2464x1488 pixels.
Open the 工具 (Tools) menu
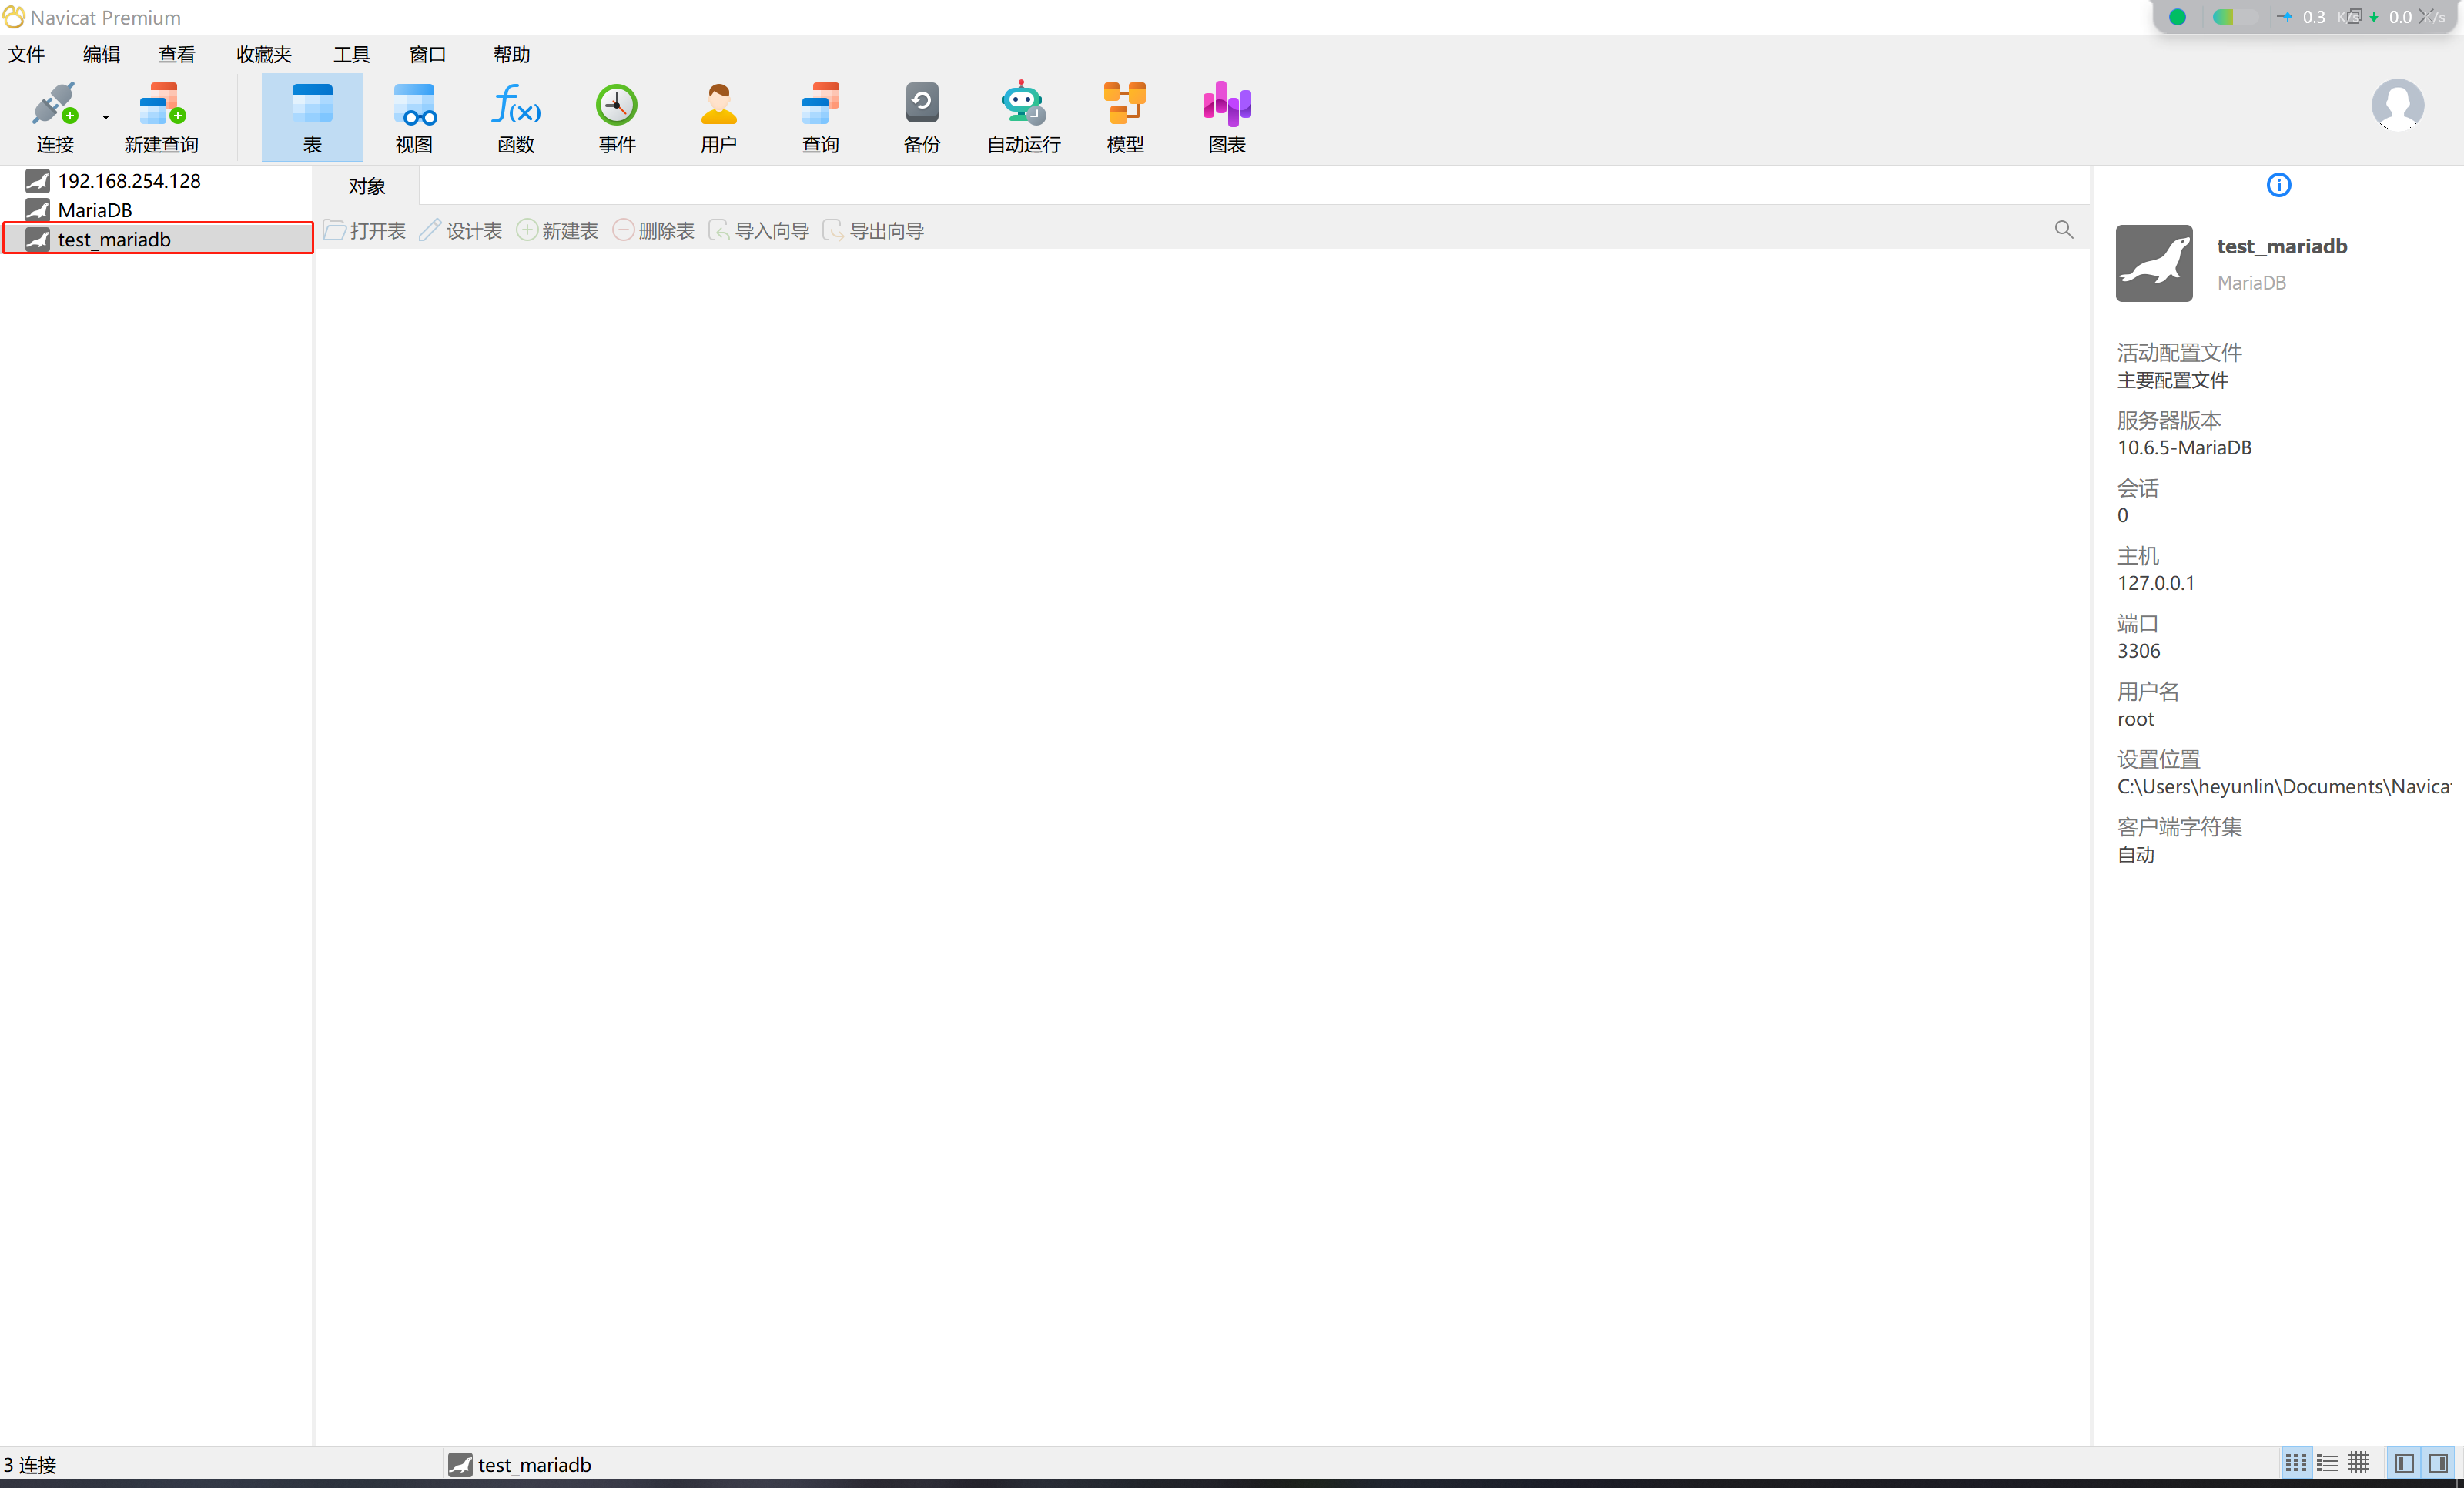click(351, 54)
